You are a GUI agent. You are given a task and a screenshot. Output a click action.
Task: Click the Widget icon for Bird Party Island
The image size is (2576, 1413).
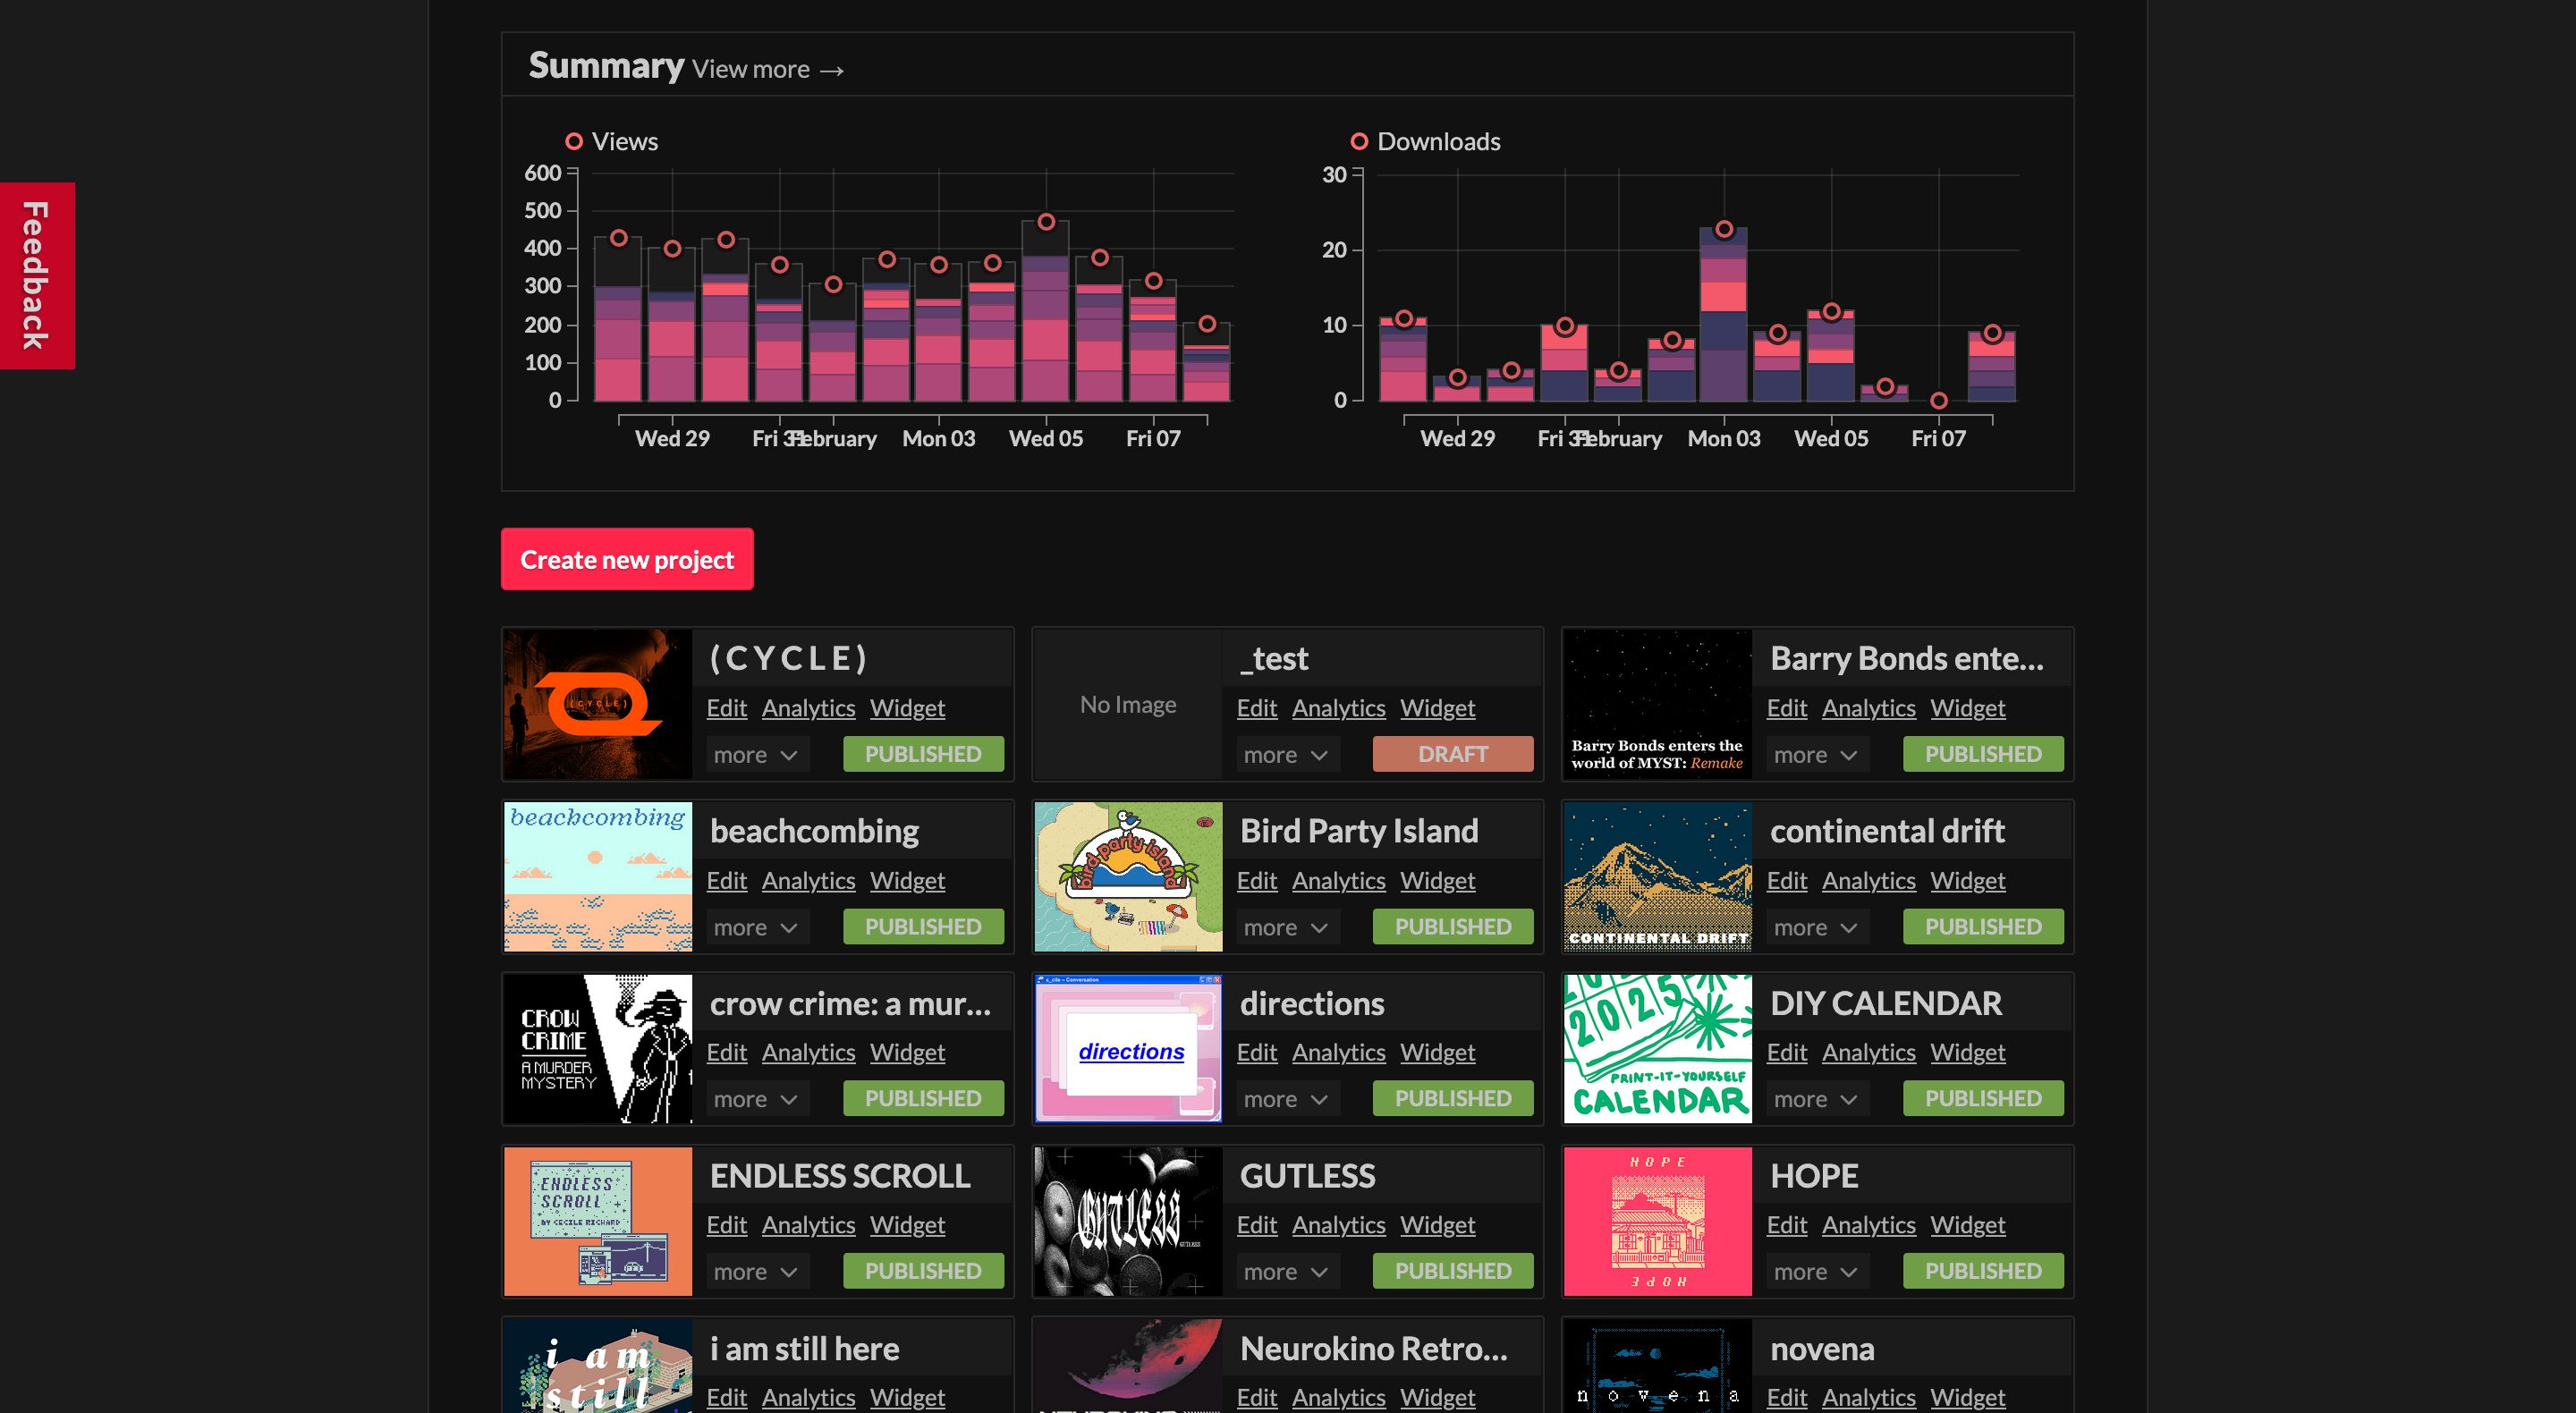[x=1438, y=879]
